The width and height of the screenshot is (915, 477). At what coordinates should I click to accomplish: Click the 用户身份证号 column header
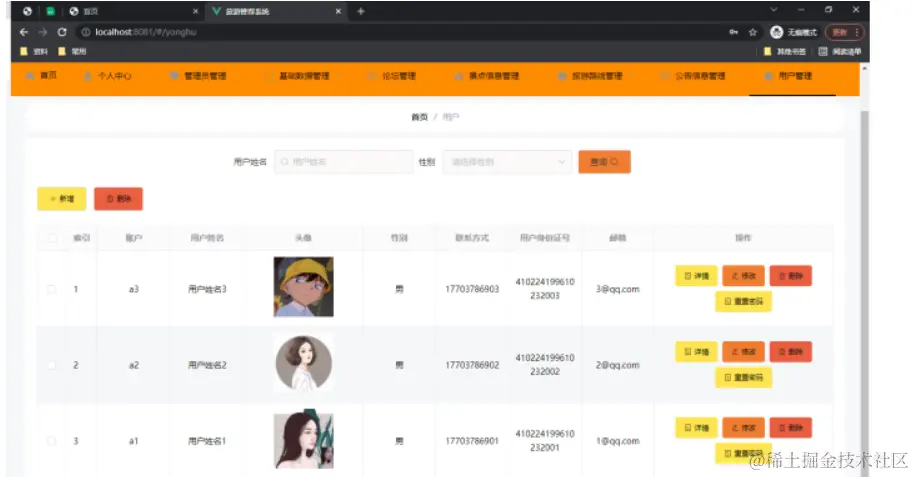544,238
